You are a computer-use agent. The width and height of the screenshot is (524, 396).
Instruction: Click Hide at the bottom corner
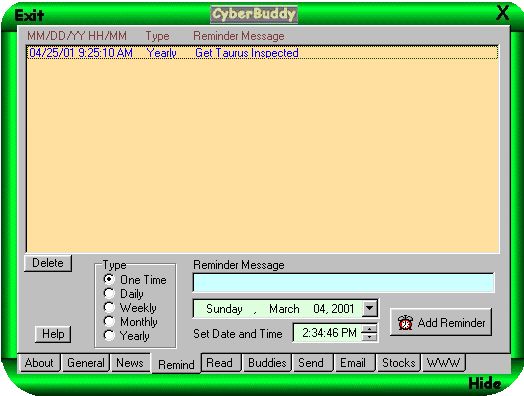click(485, 384)
